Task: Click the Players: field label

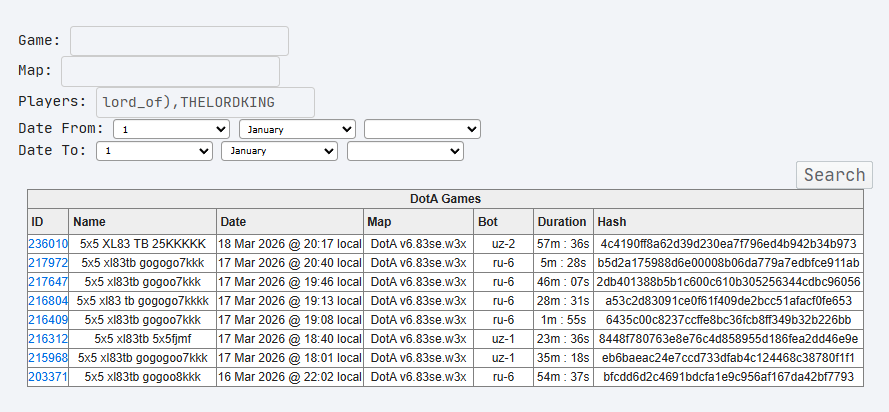Action: tap(52, 101)
